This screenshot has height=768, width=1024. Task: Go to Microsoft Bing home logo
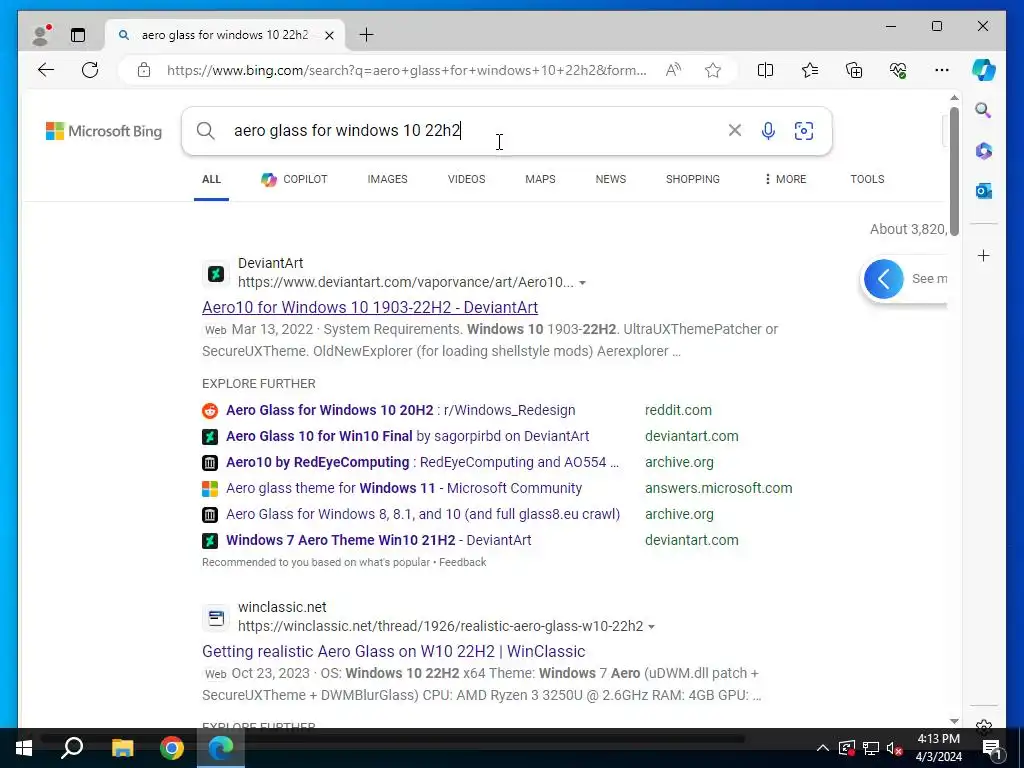tap(104, 131)
